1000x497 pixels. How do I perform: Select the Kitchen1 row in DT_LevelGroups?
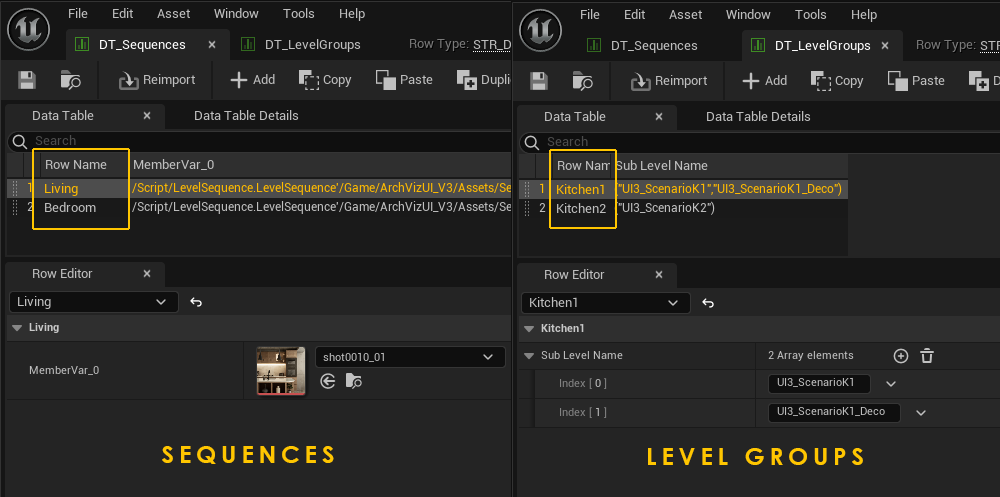click(x=683, y=189)
